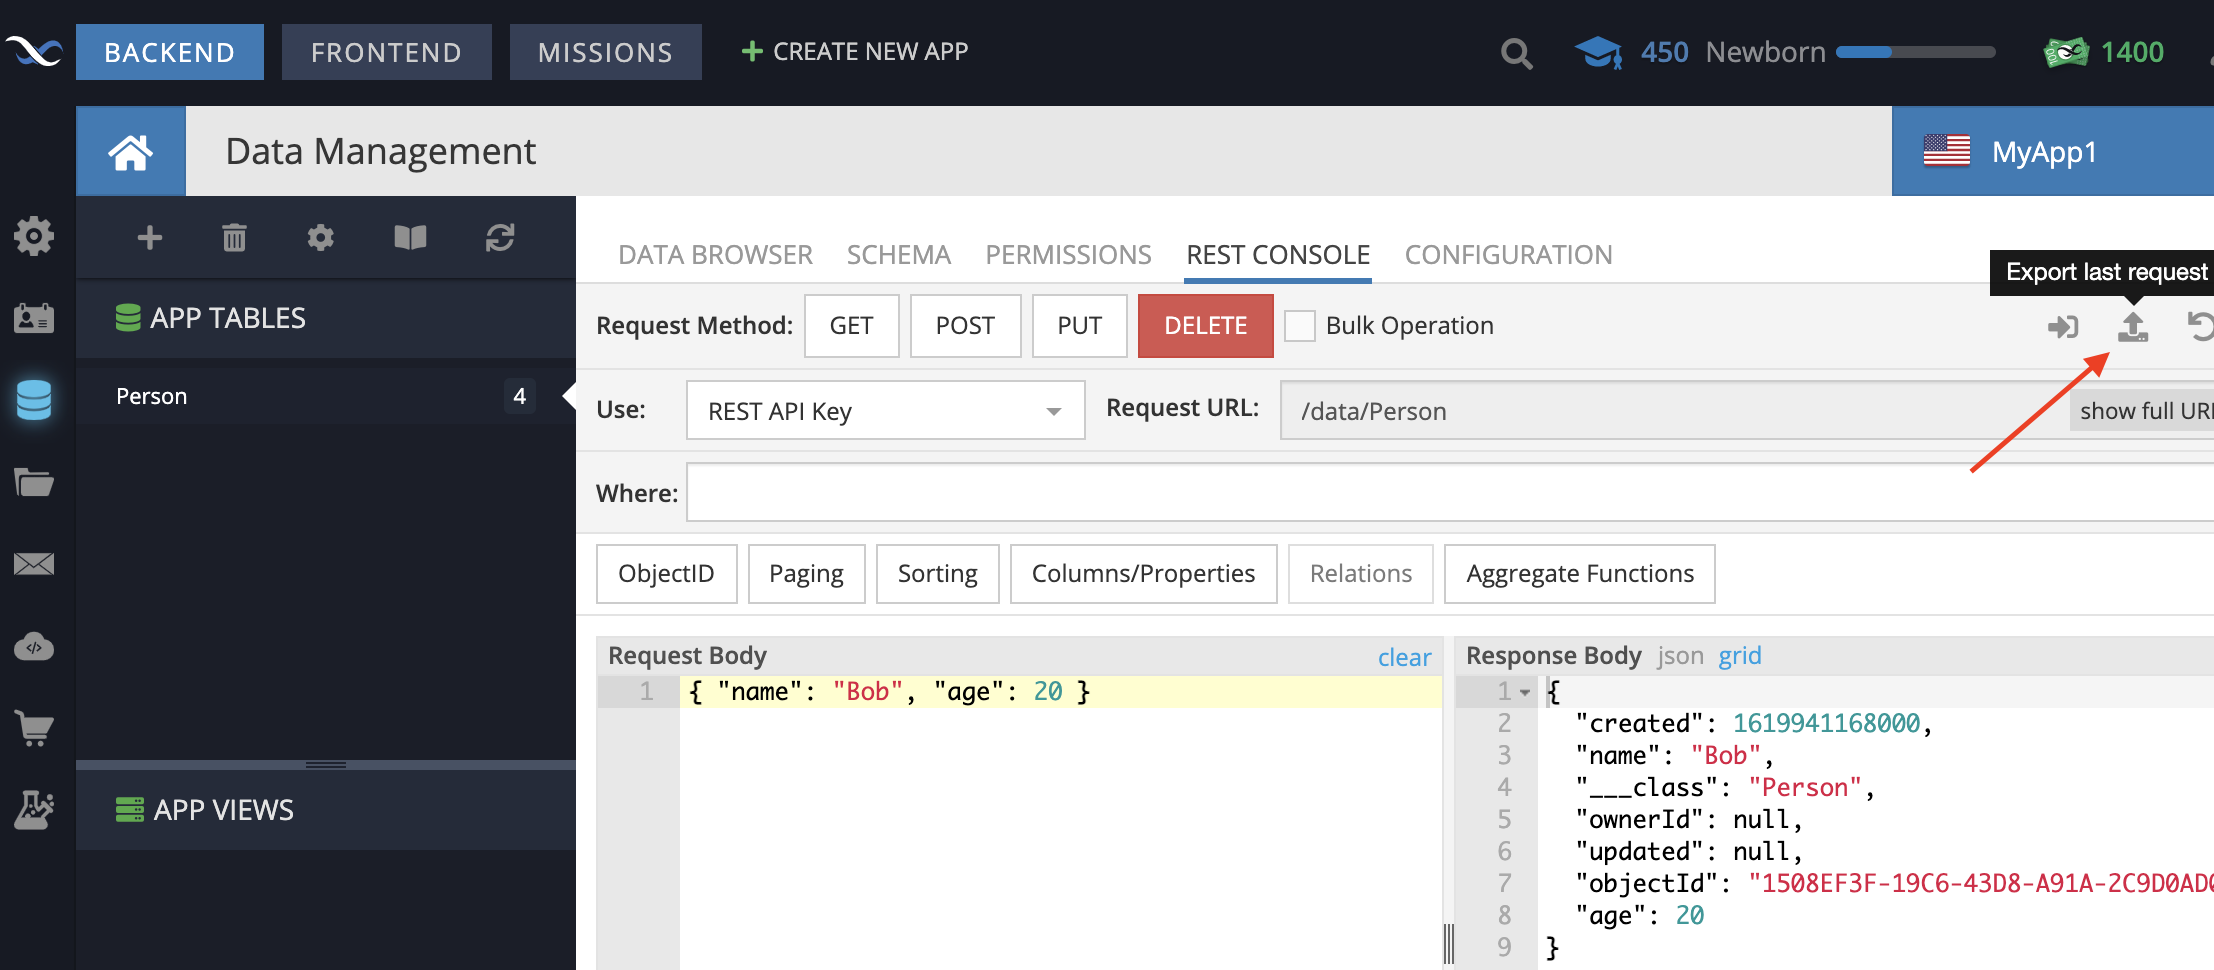The image size is (2214, 970).
Task: Select the Person table row
Action: [326, 396]
